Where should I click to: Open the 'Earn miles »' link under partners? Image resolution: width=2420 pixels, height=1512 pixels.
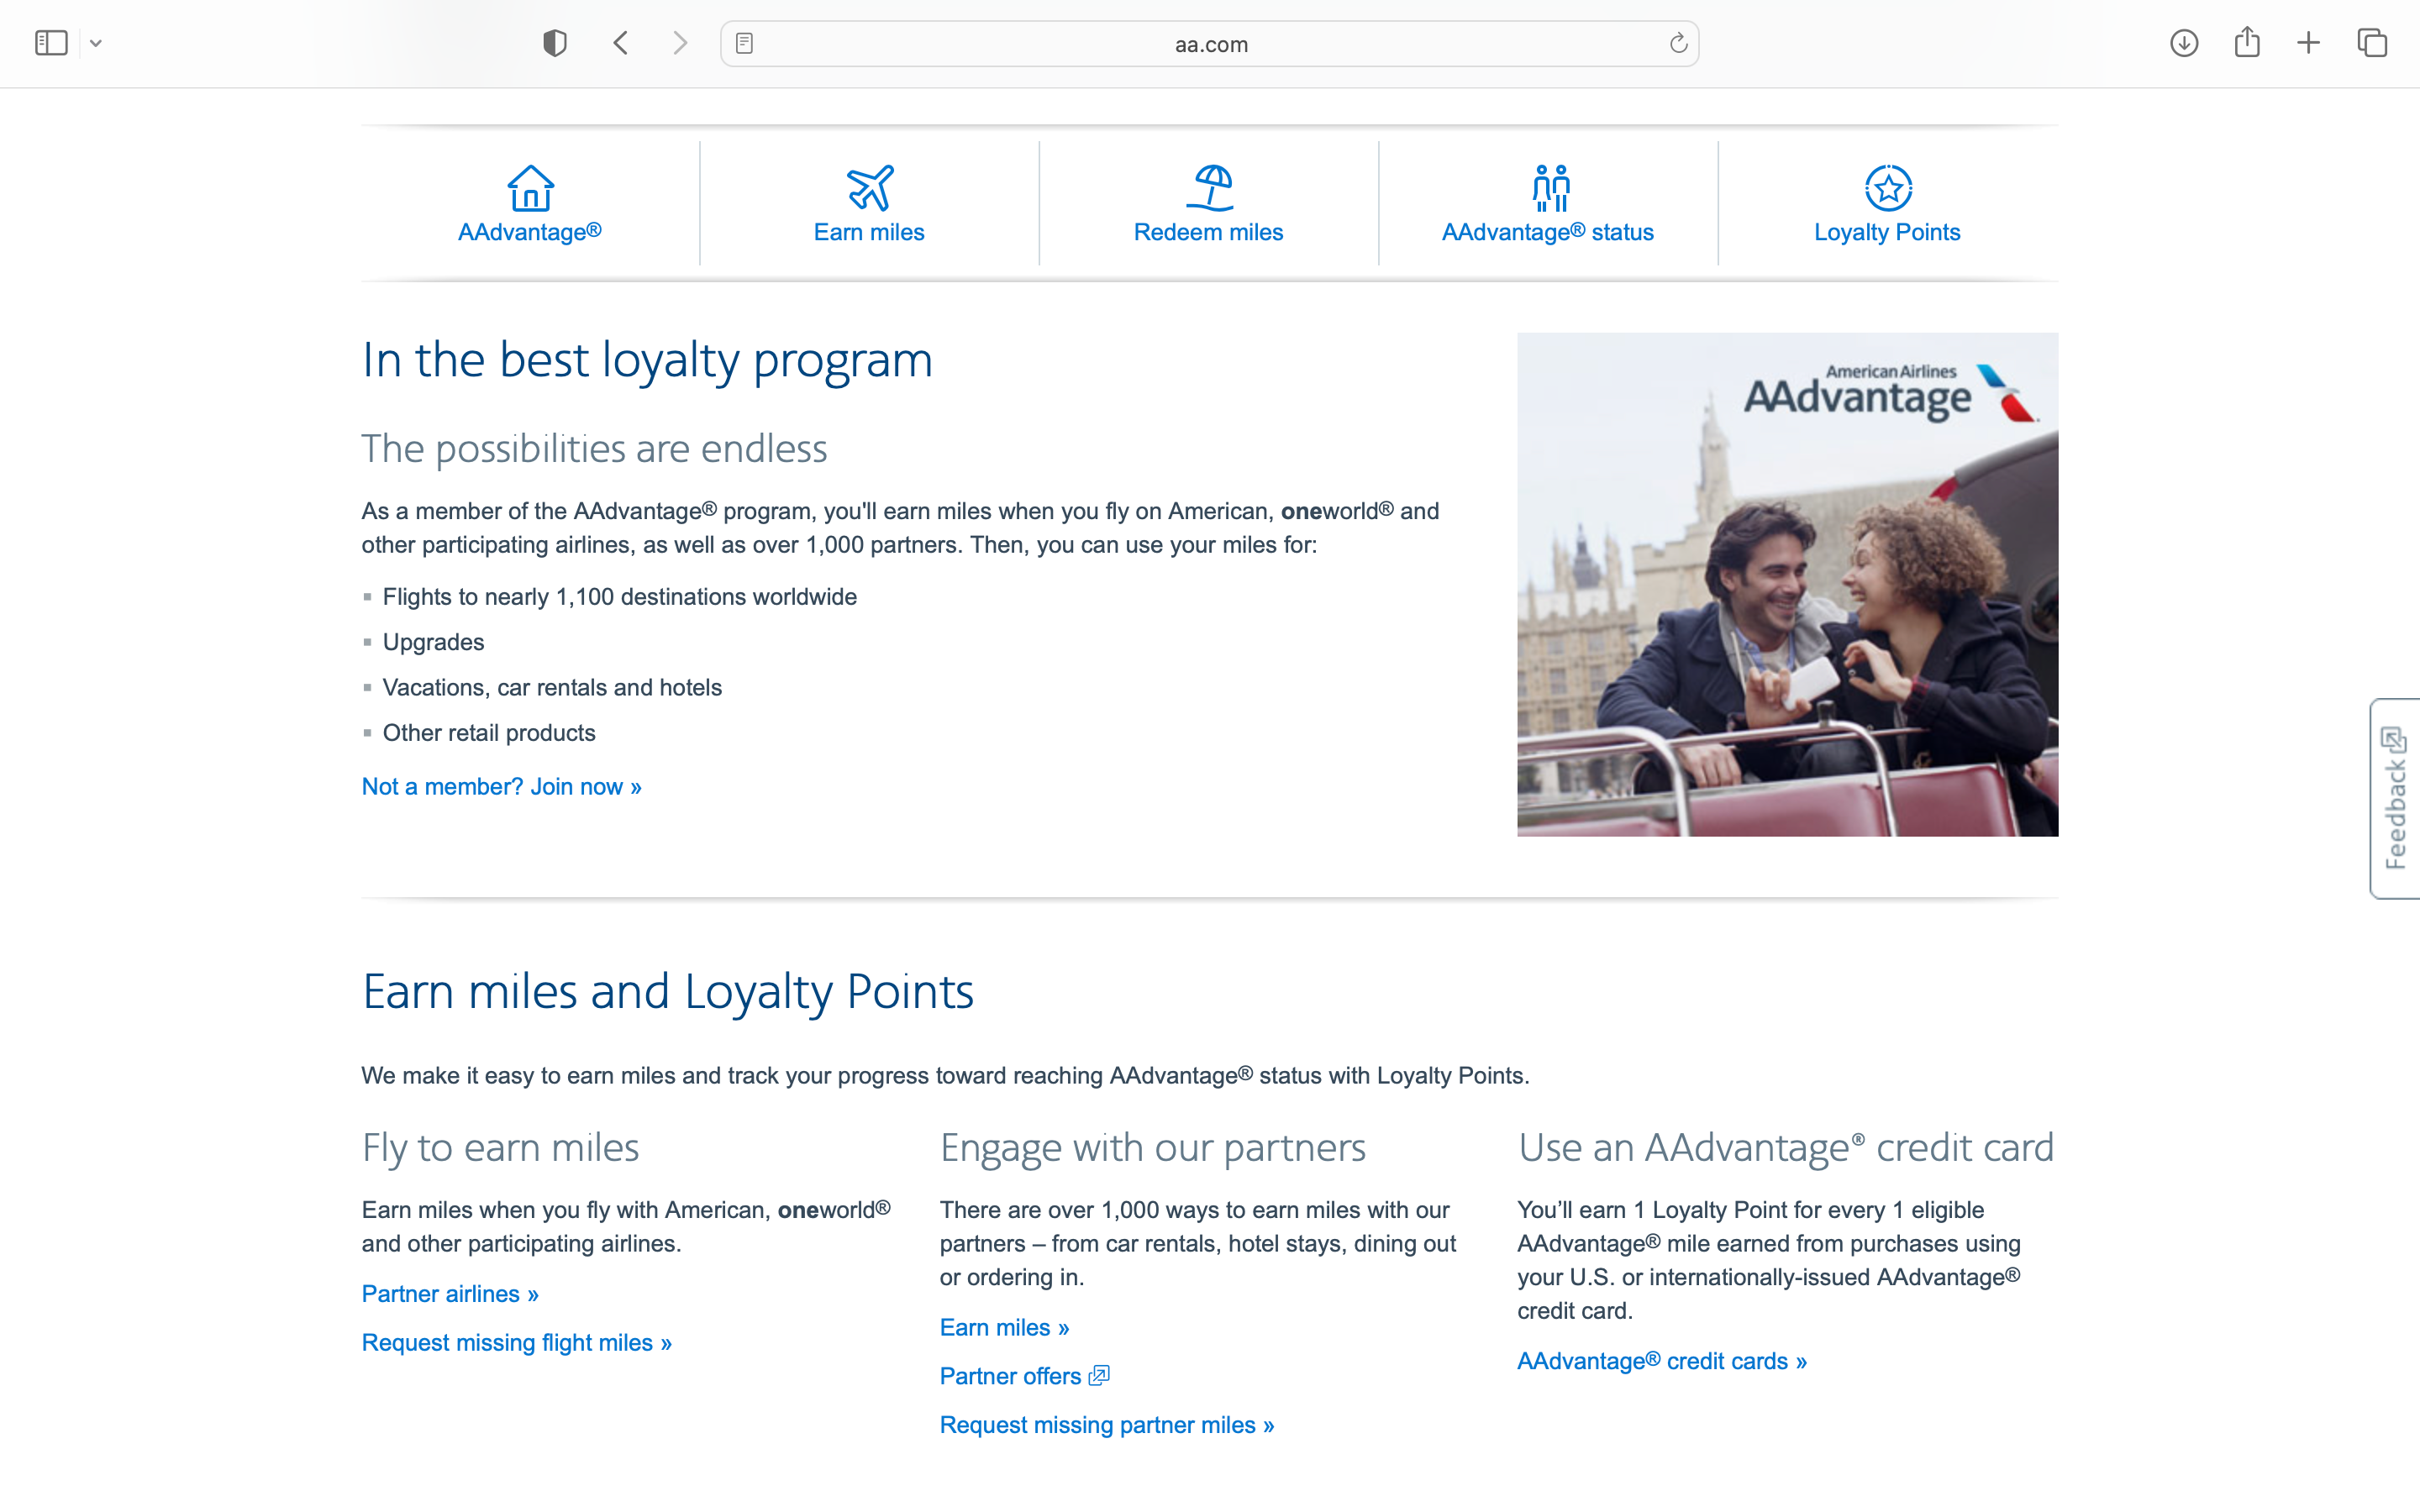(1004, 1327)
